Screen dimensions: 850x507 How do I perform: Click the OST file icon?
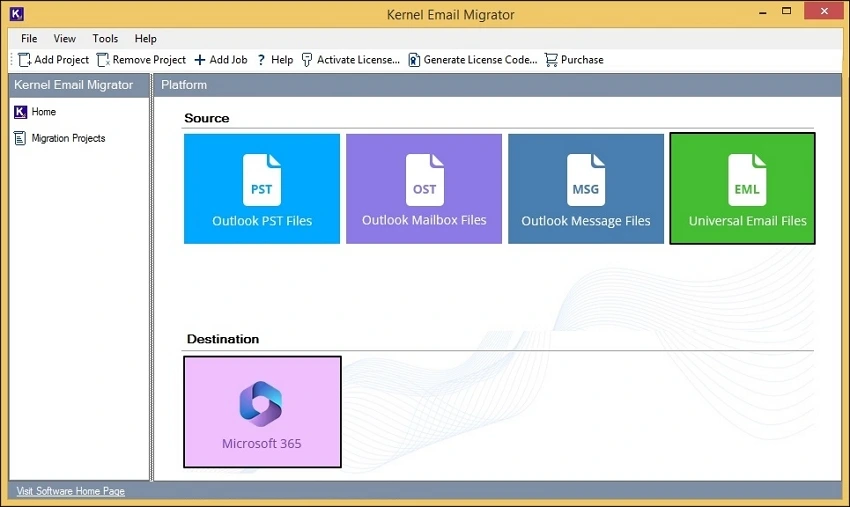point(424,180)
